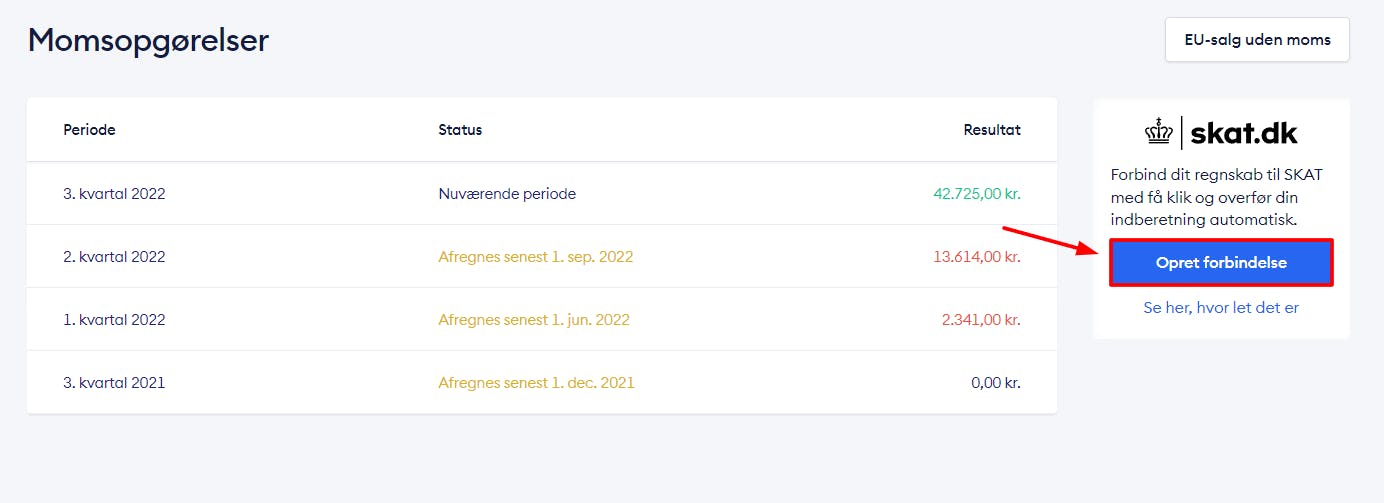This screenshot has height=503, width=1384.
Task: Open the 2. kvartal 2022 period row
Action: [x=542, y=257]
